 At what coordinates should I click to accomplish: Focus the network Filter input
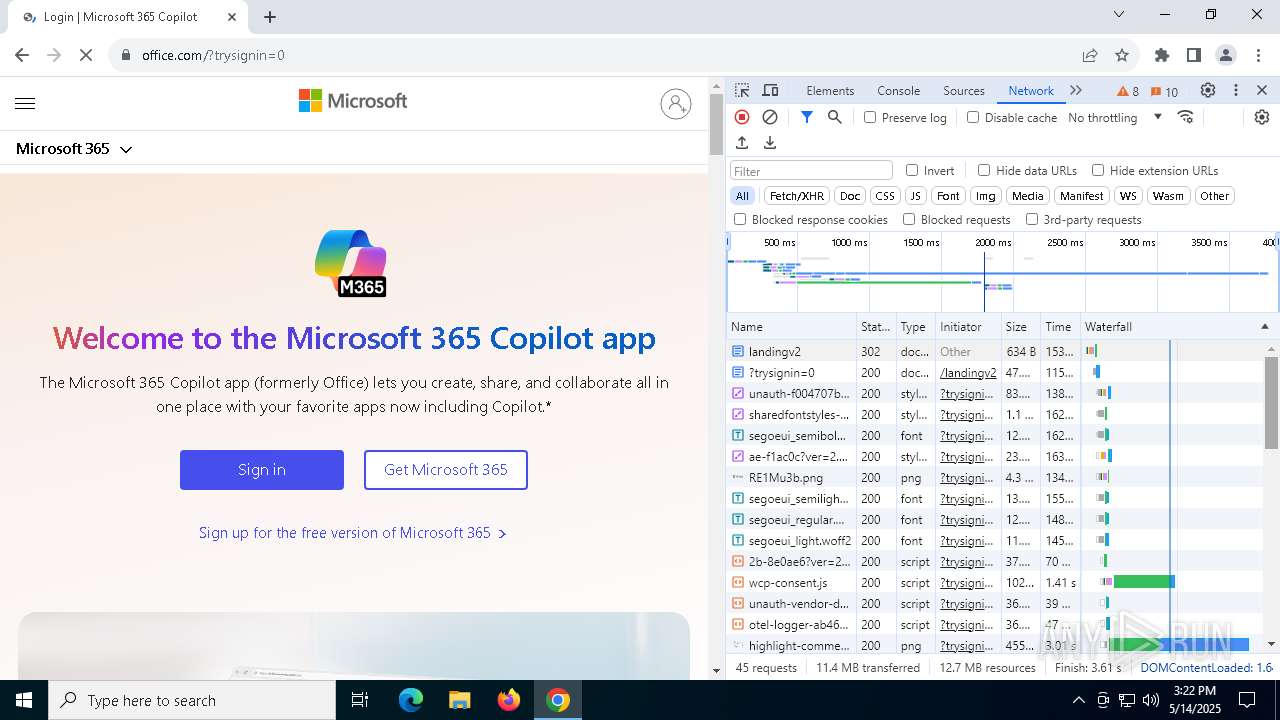(x=811, y=171)
